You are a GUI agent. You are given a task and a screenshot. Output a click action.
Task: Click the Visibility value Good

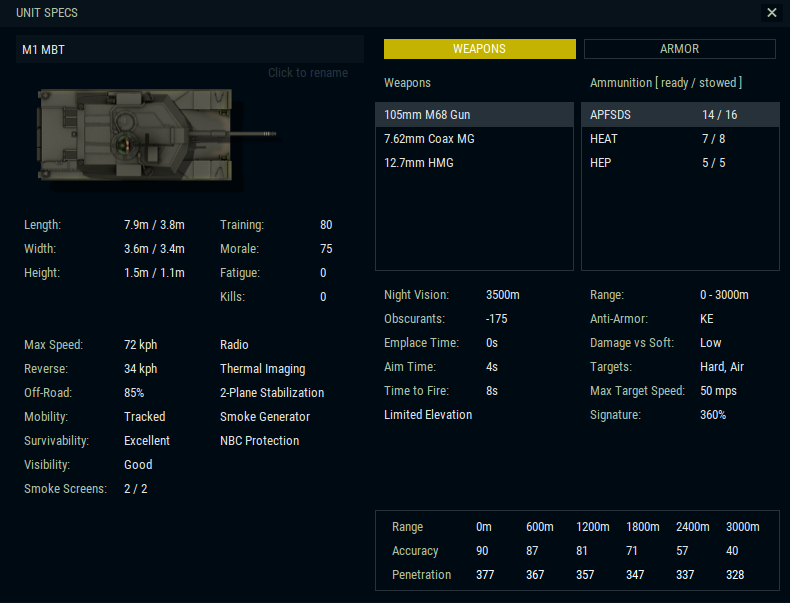pos(138,465)
